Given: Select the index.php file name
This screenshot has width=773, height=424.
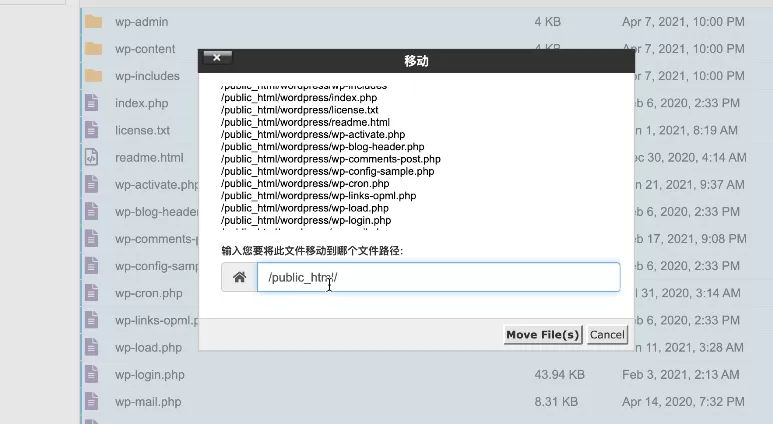Looking at the screenshot, I should click(x=141, y=103).
